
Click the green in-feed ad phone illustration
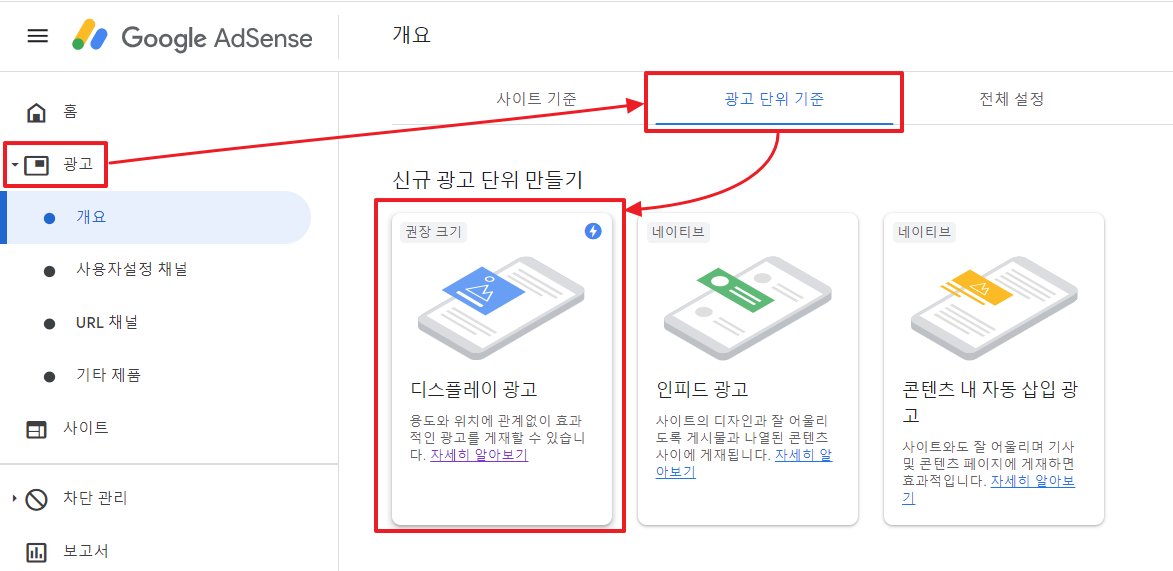pos(747,308)
